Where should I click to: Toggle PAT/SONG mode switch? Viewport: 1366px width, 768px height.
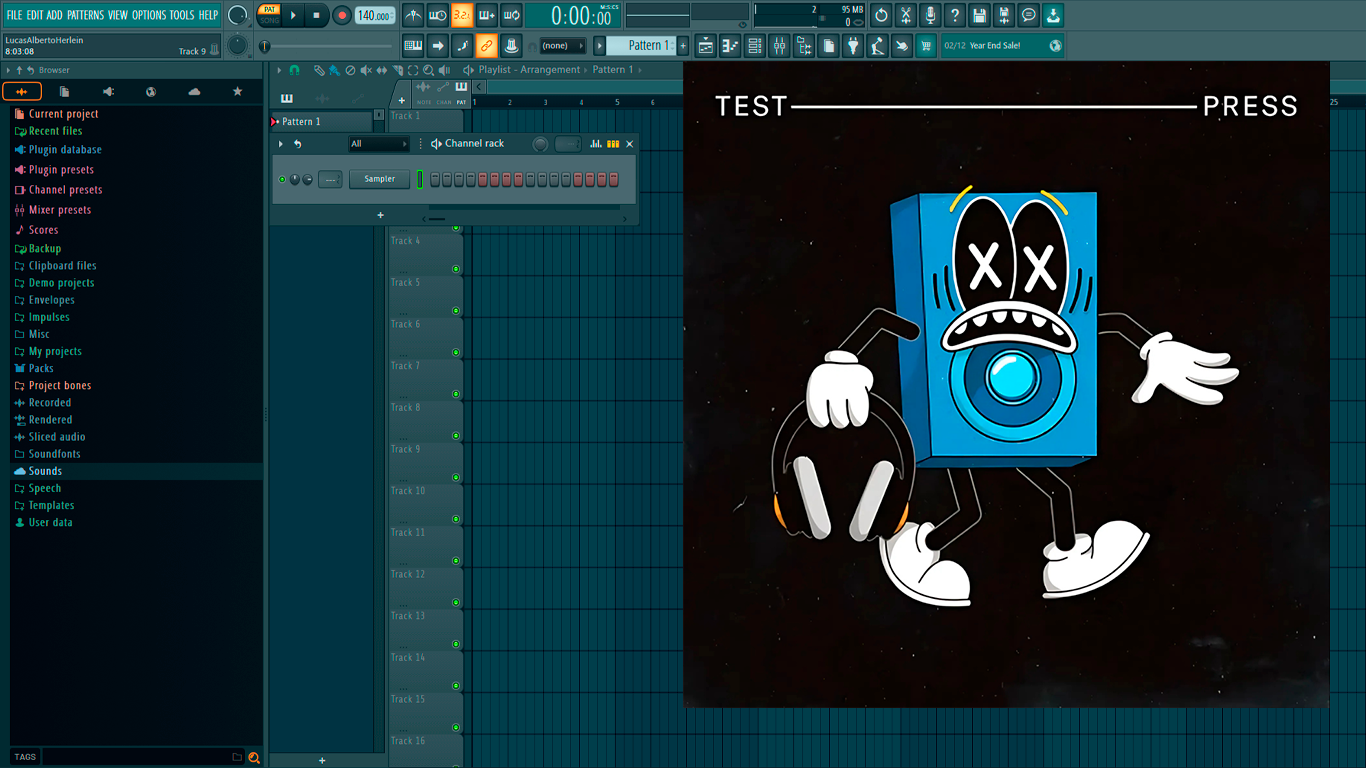269,15
